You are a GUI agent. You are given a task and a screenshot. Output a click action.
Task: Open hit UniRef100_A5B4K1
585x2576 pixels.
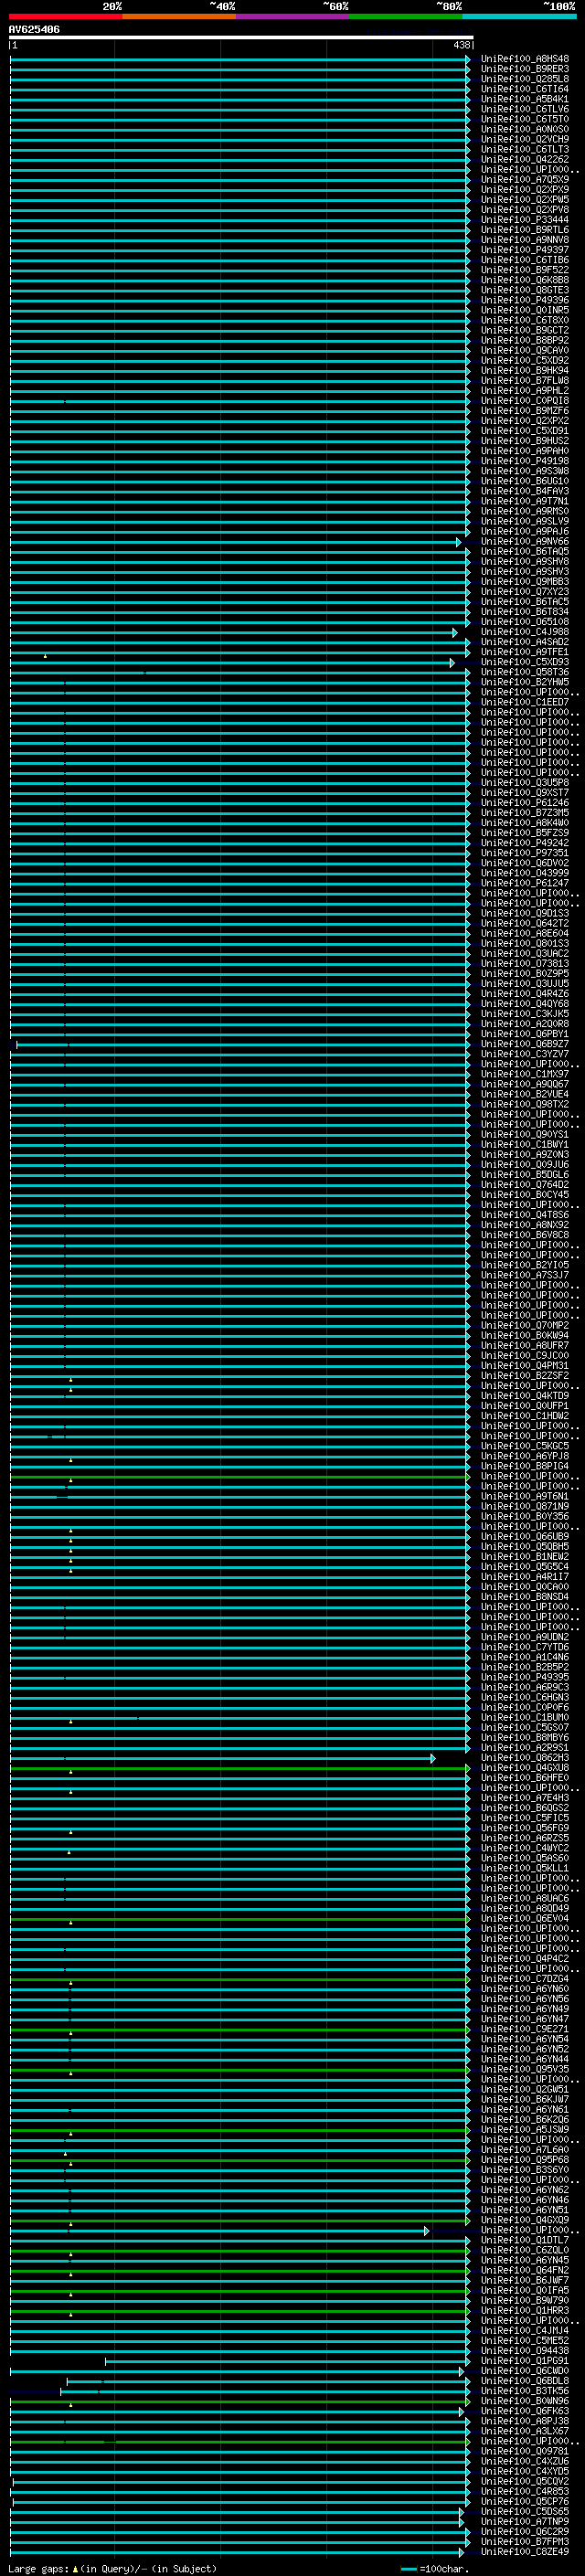[x=525, y=99]
